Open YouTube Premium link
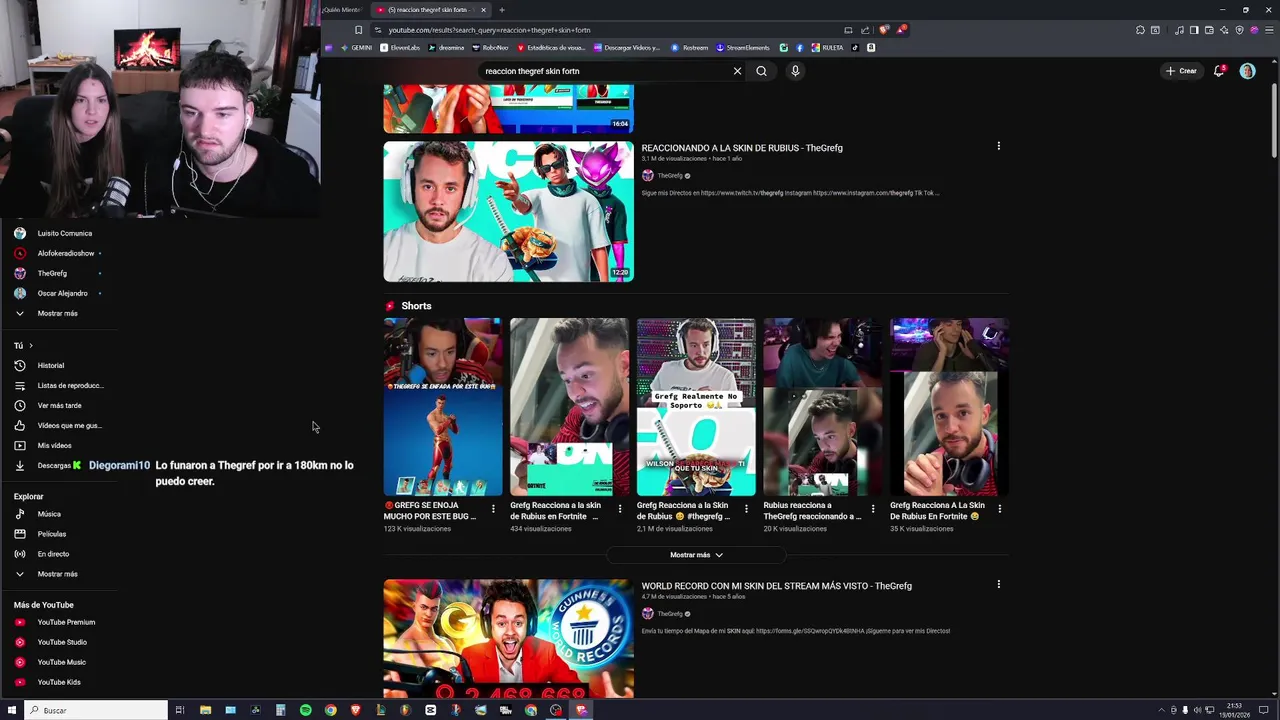The image size is (1280, 720). coord(66,622)
